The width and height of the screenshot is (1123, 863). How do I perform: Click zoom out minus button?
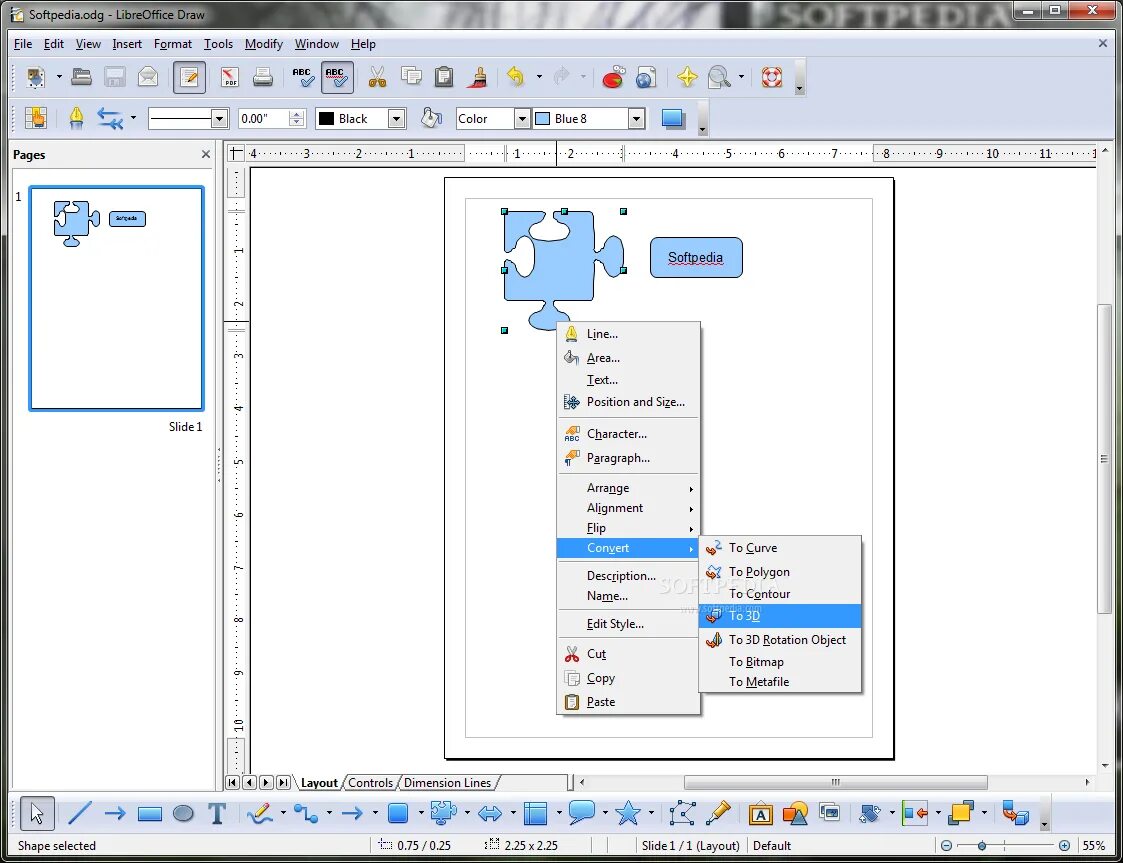pos(946,846)
